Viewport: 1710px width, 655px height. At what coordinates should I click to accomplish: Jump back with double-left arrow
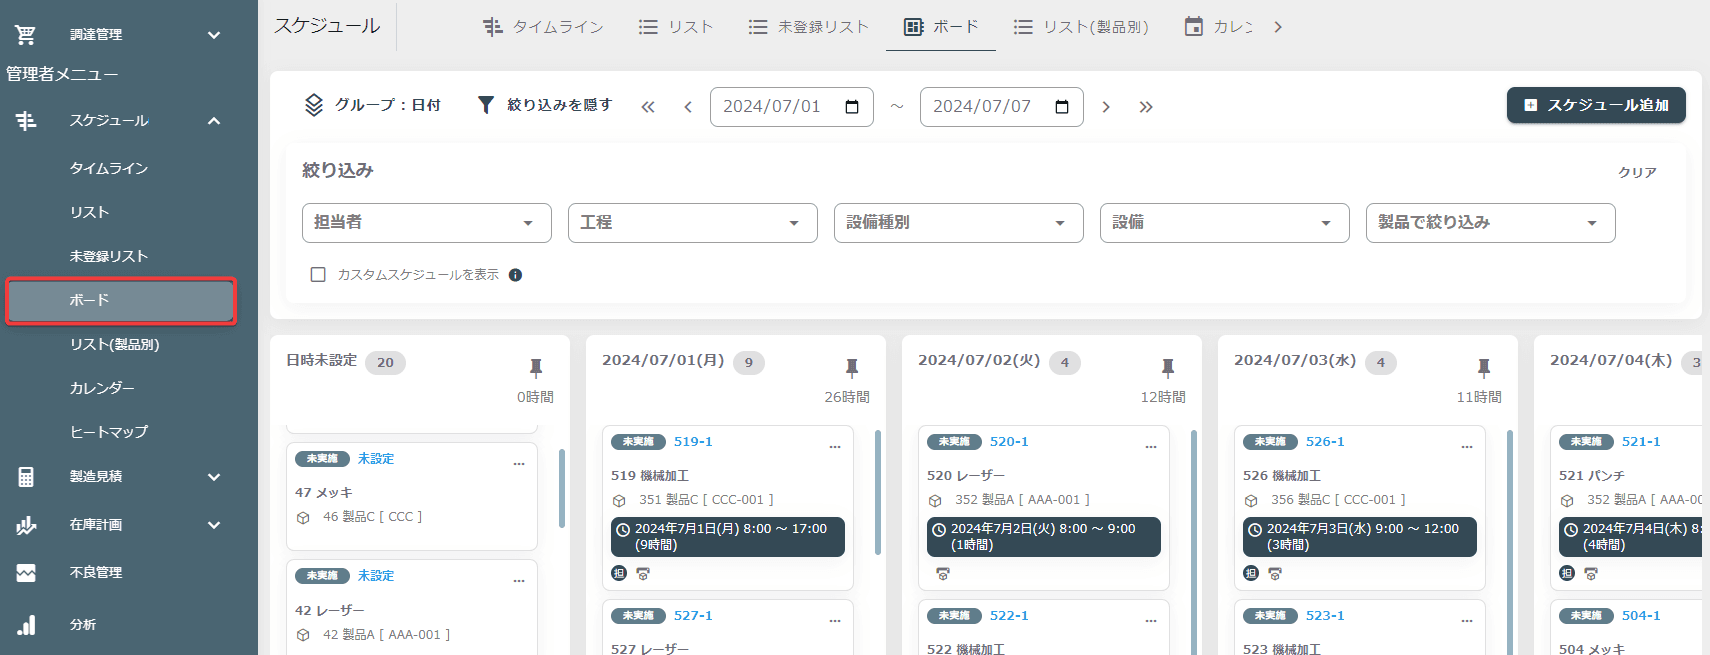click(648, 107)
